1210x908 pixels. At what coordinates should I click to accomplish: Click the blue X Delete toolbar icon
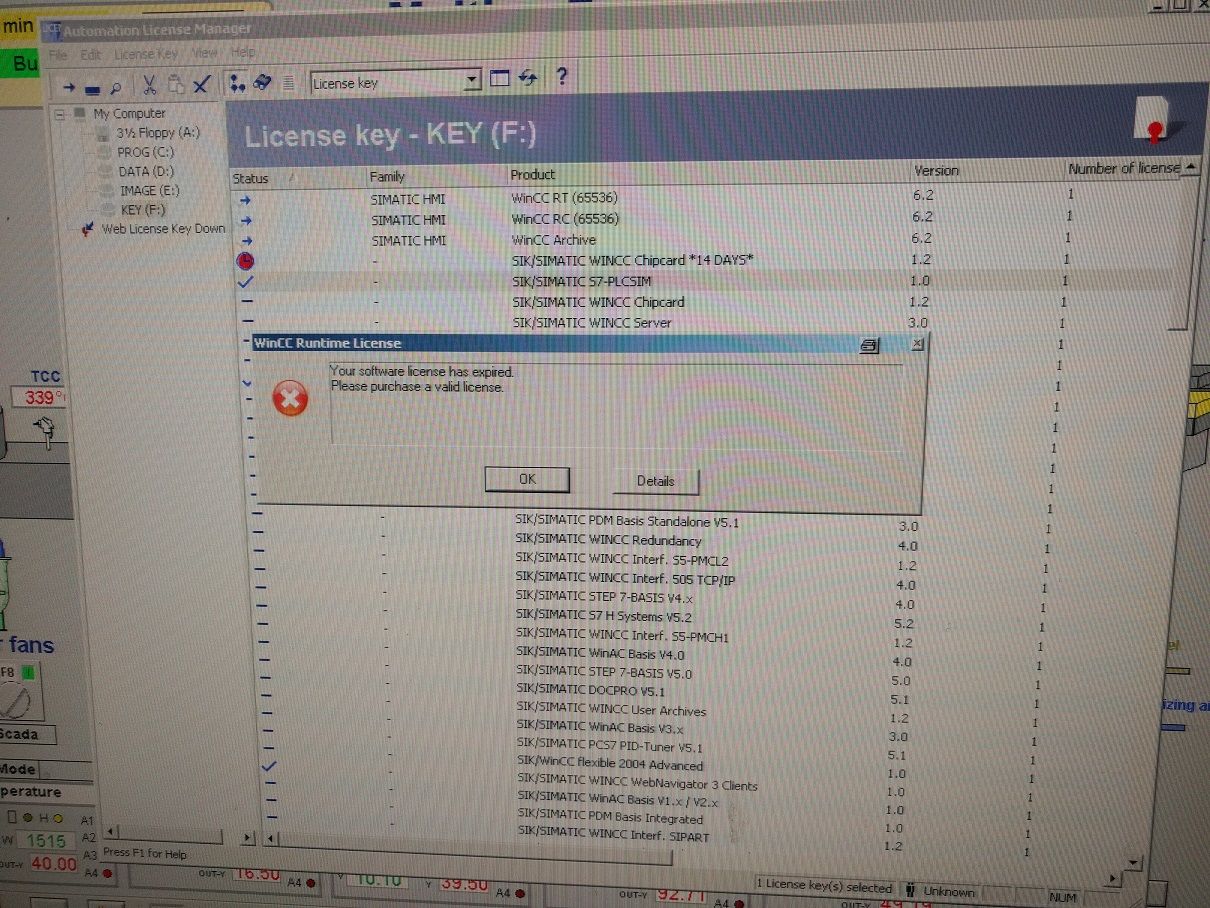pyautogui.click(x=201, y=84)
